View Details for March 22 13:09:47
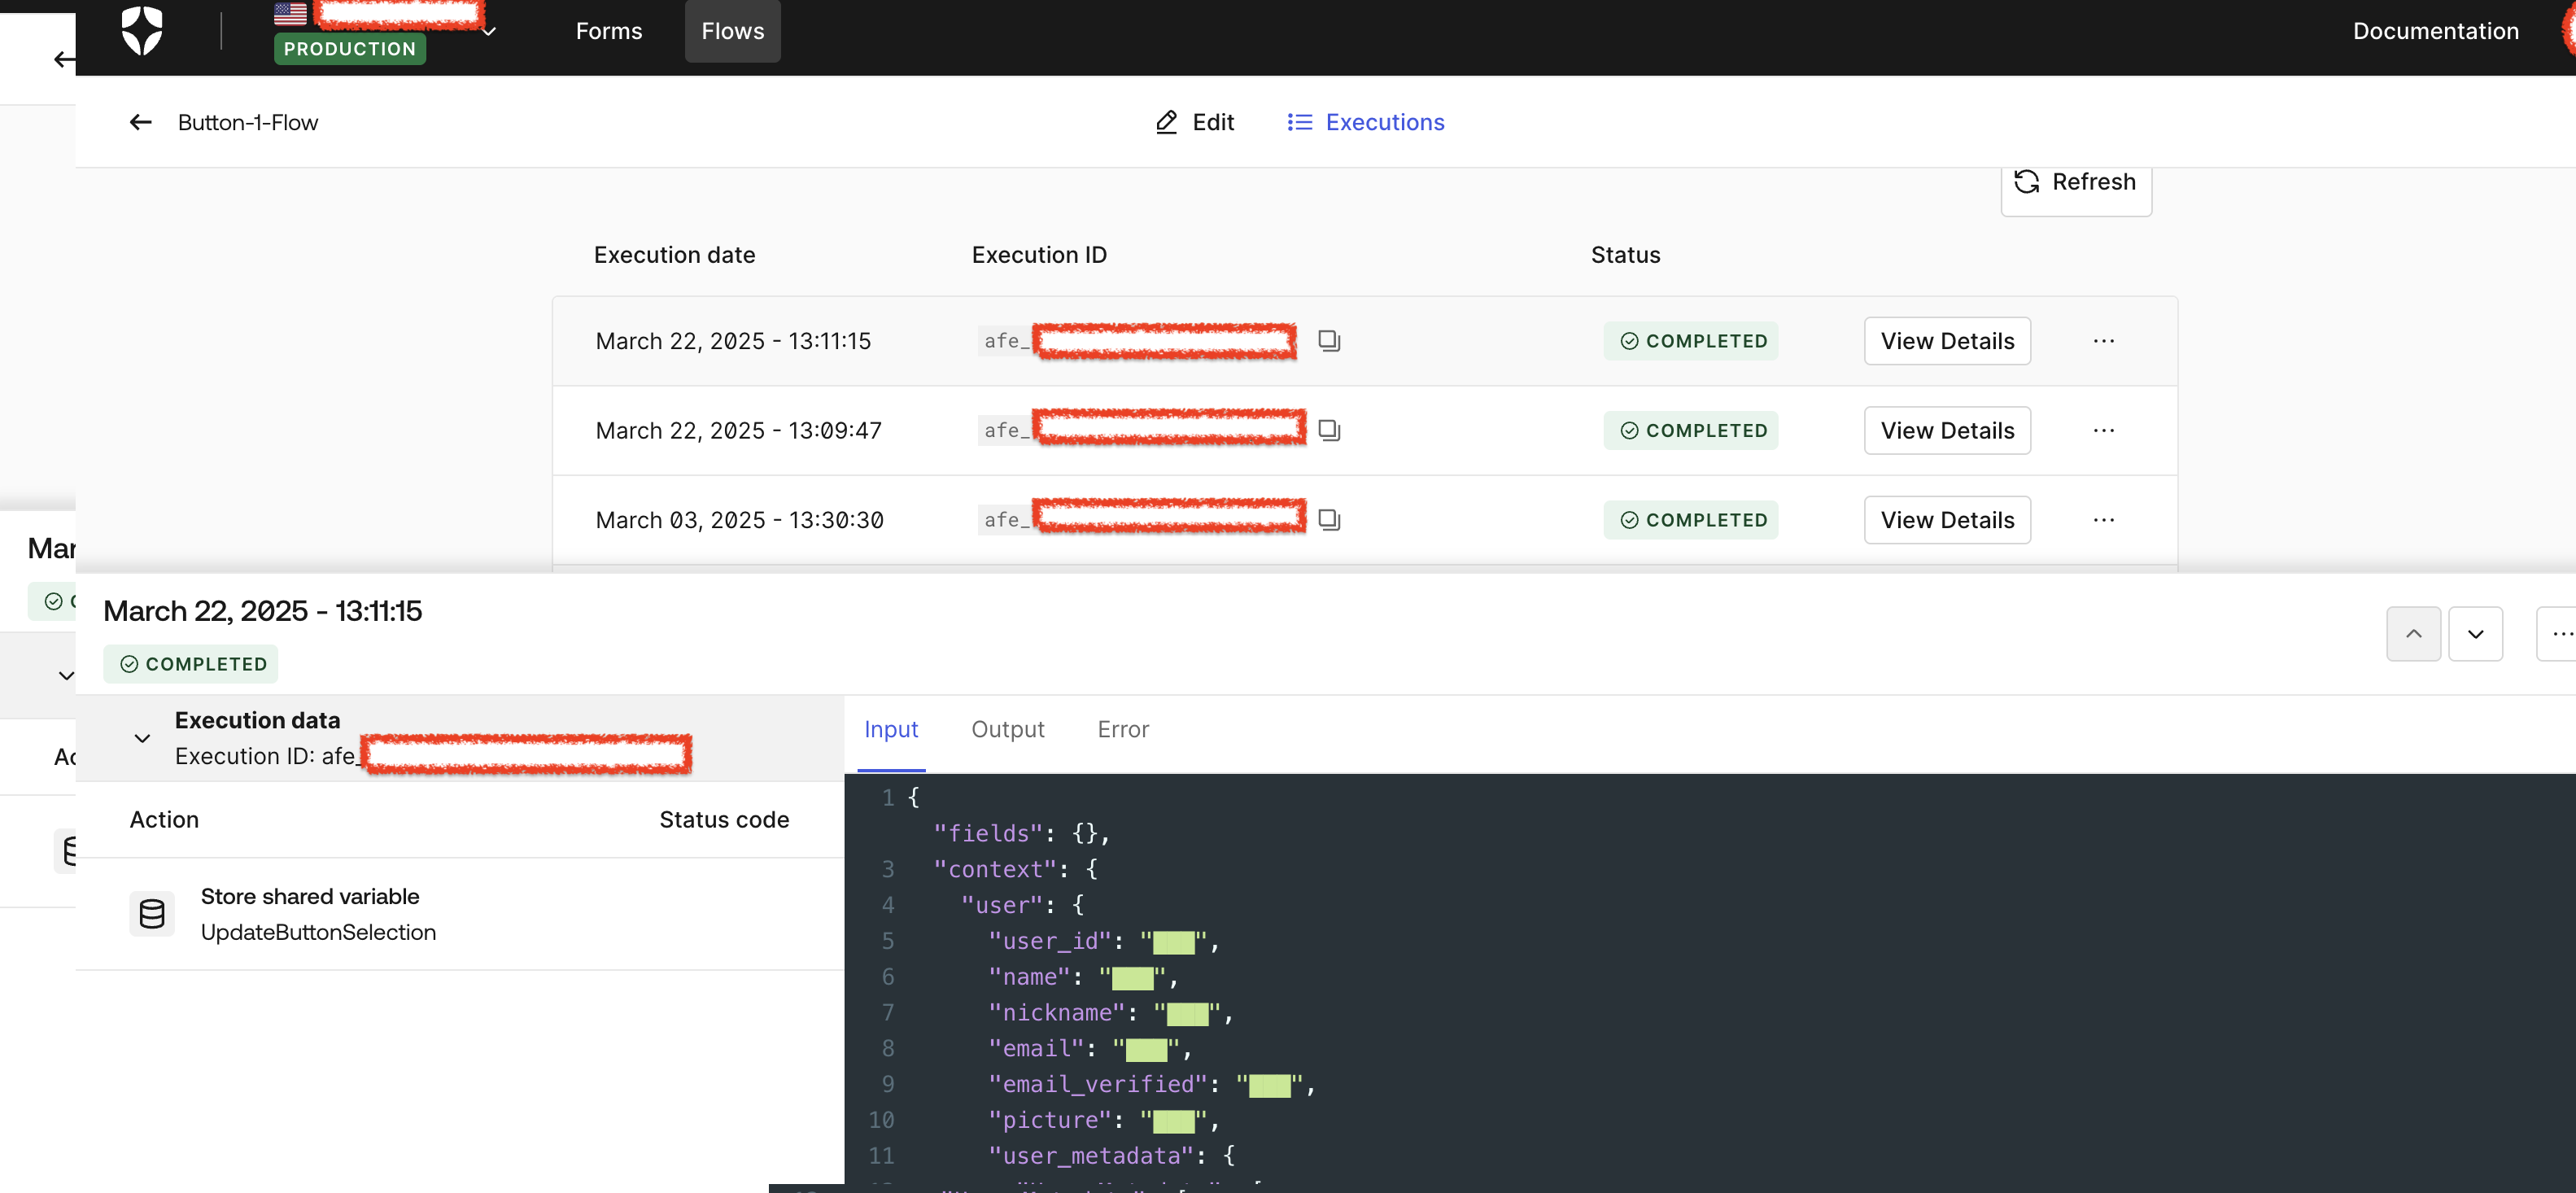The image size is (2576, 1193). (x=1947, y=430)
